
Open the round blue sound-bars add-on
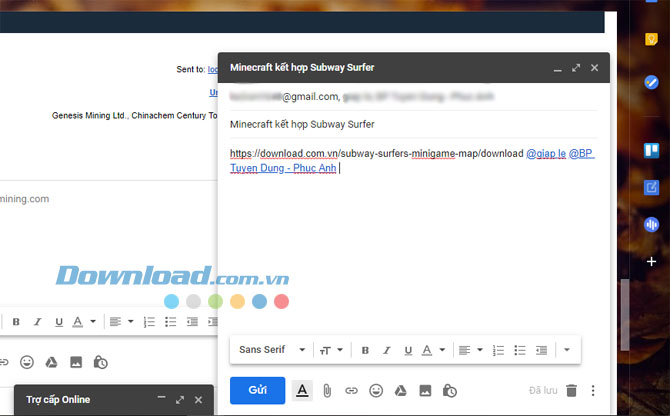point(651,224)
